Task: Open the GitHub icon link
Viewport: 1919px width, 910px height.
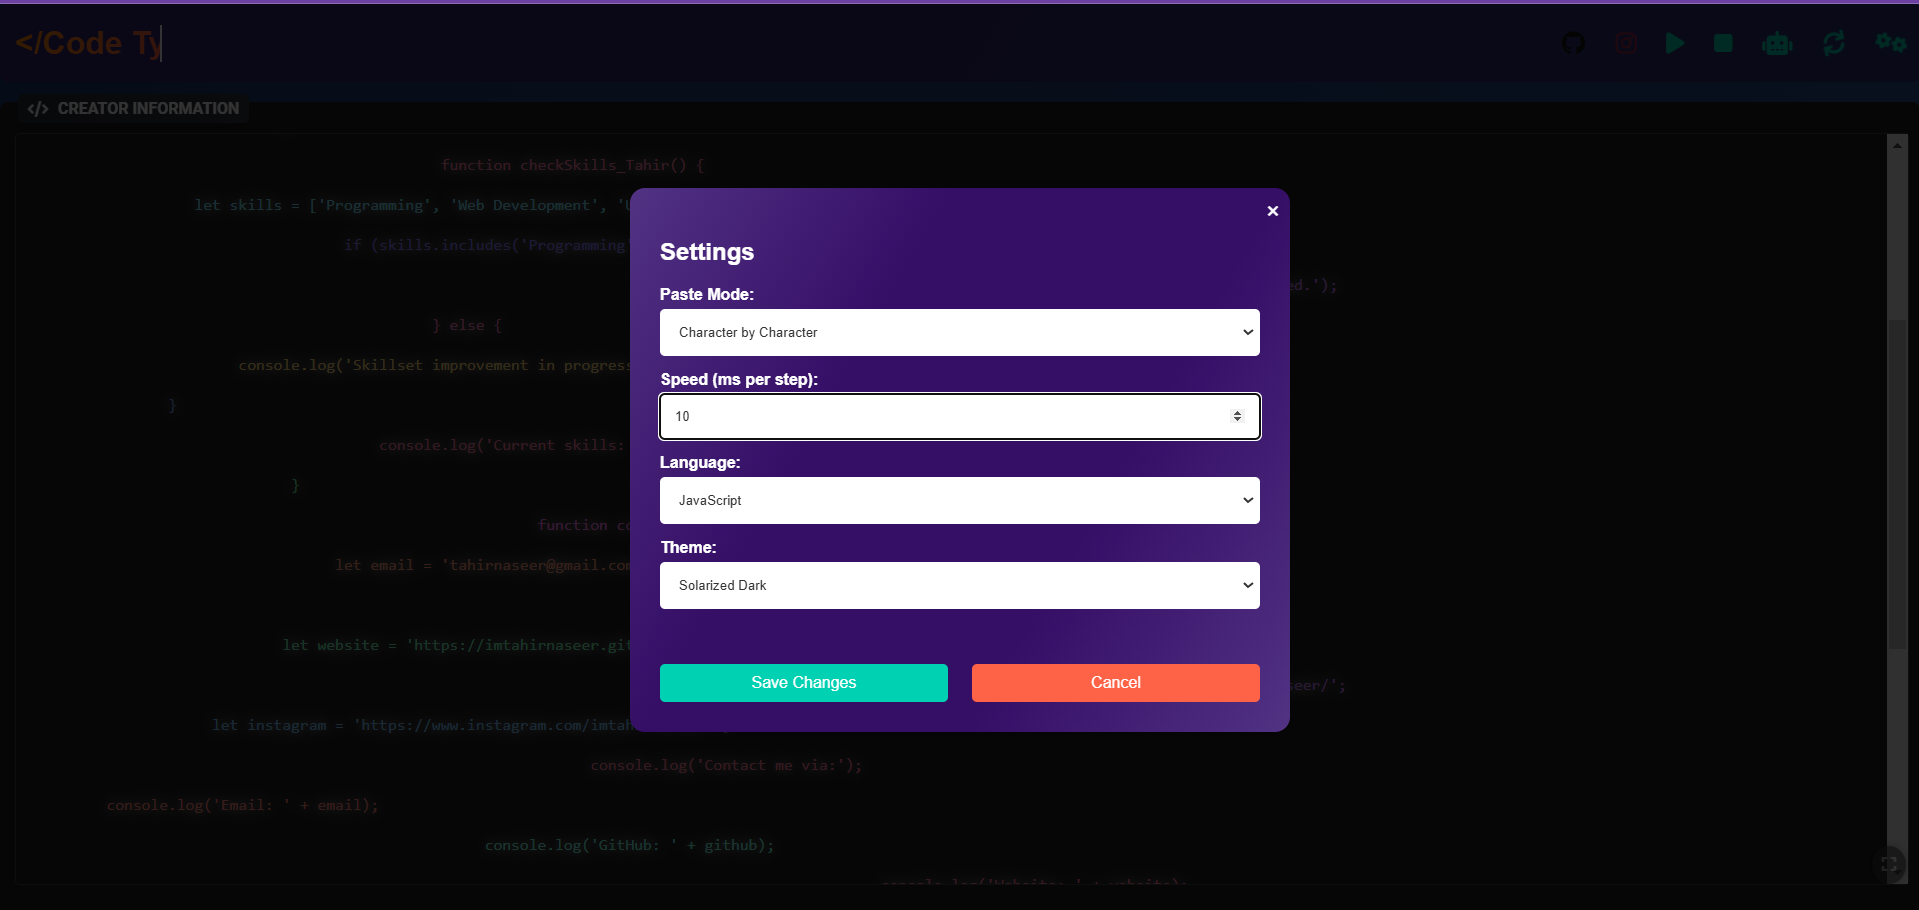Action: (x=1573, y=43)
